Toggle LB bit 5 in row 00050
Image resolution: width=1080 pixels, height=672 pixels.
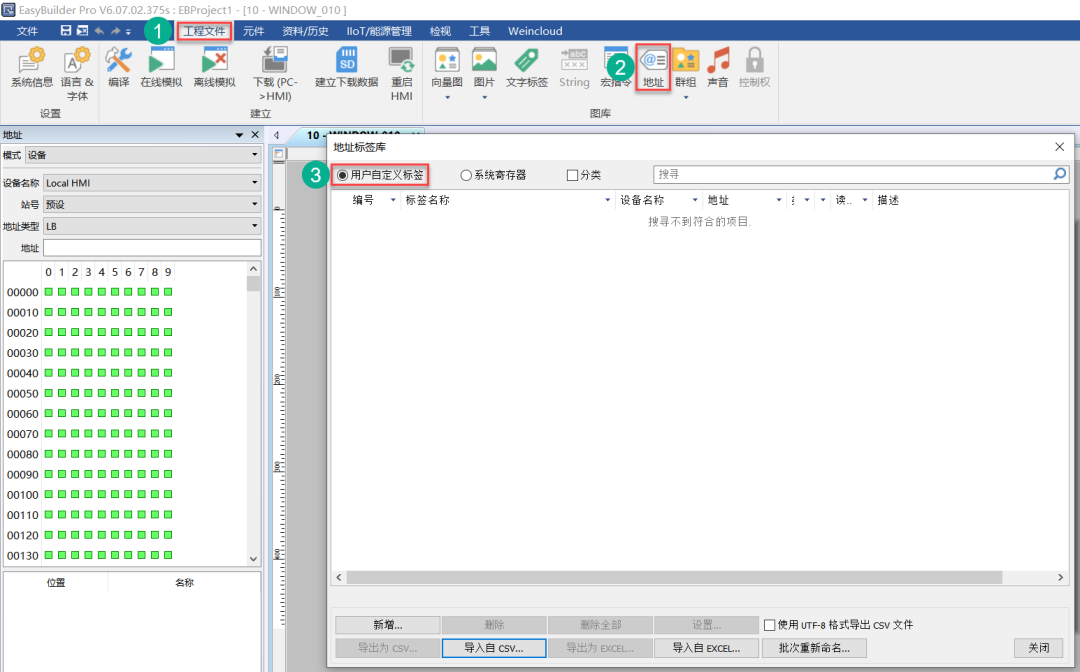click(115, 393)
